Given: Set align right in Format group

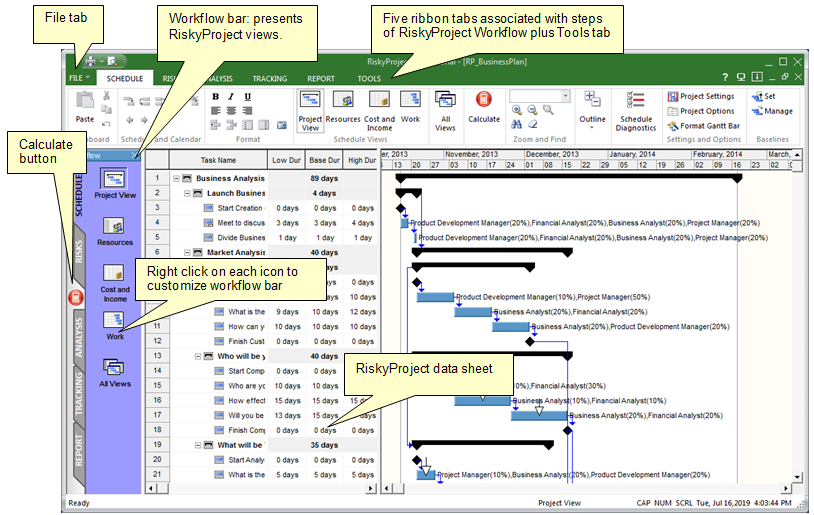Looking at the screenshot, I should pos(248,111).
